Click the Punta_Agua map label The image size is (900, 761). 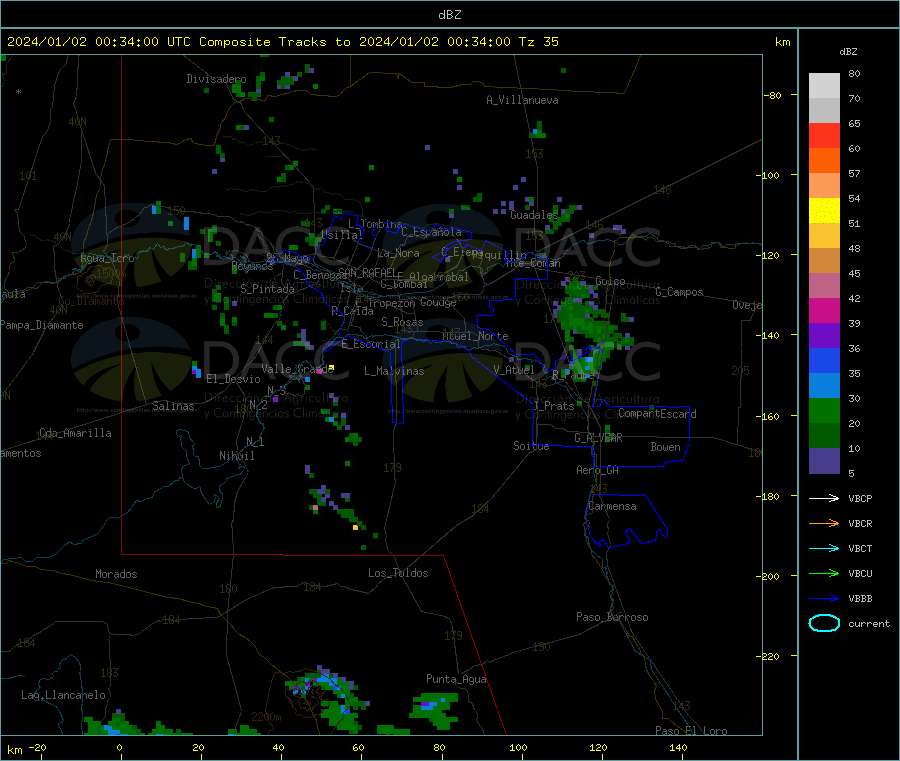pos(456,679)
